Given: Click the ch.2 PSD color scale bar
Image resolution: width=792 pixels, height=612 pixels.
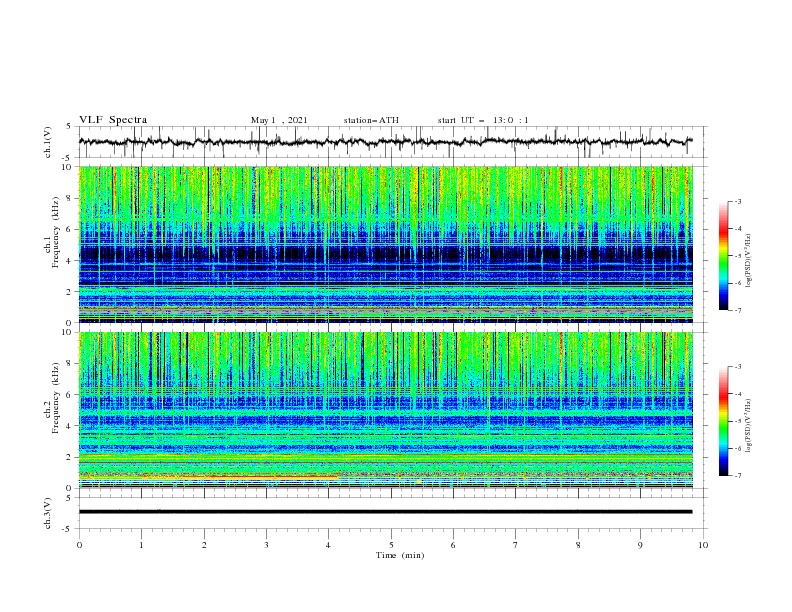Looking at the screenshot, I should tap(723, 421).
